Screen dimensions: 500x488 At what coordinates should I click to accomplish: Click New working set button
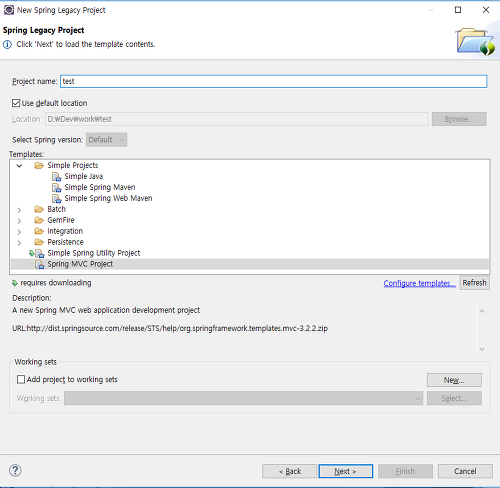click(454, 380)
